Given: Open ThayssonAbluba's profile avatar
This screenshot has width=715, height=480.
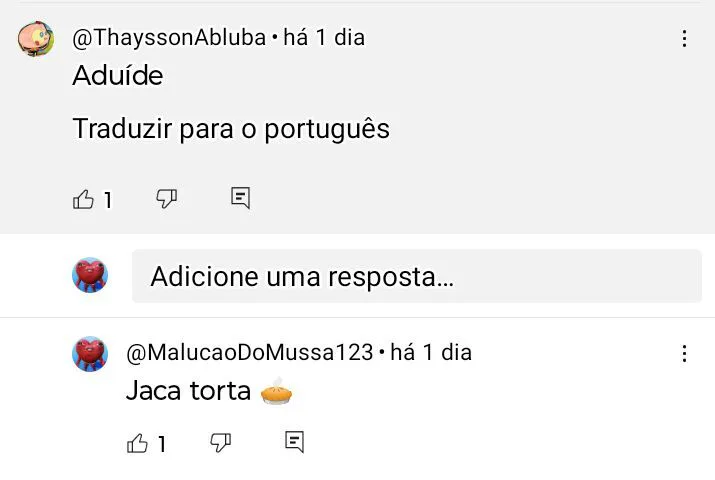Looking at the screenshot, I should (36, 39).
